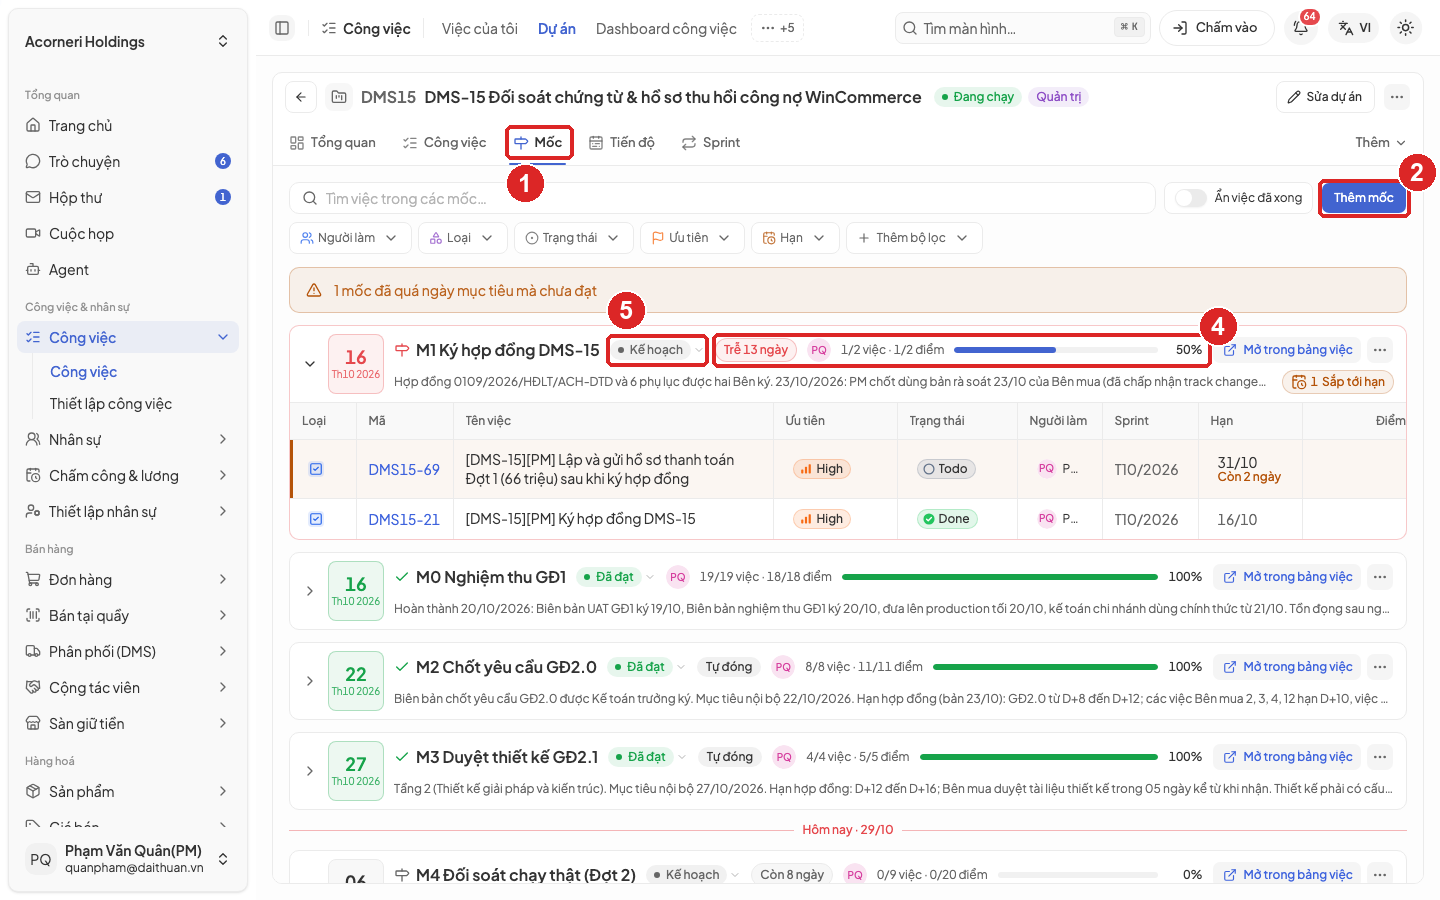Screen dimensions: 1440x900
Task: Click task type icon for DMS15-69
Action: coord(316,469)
